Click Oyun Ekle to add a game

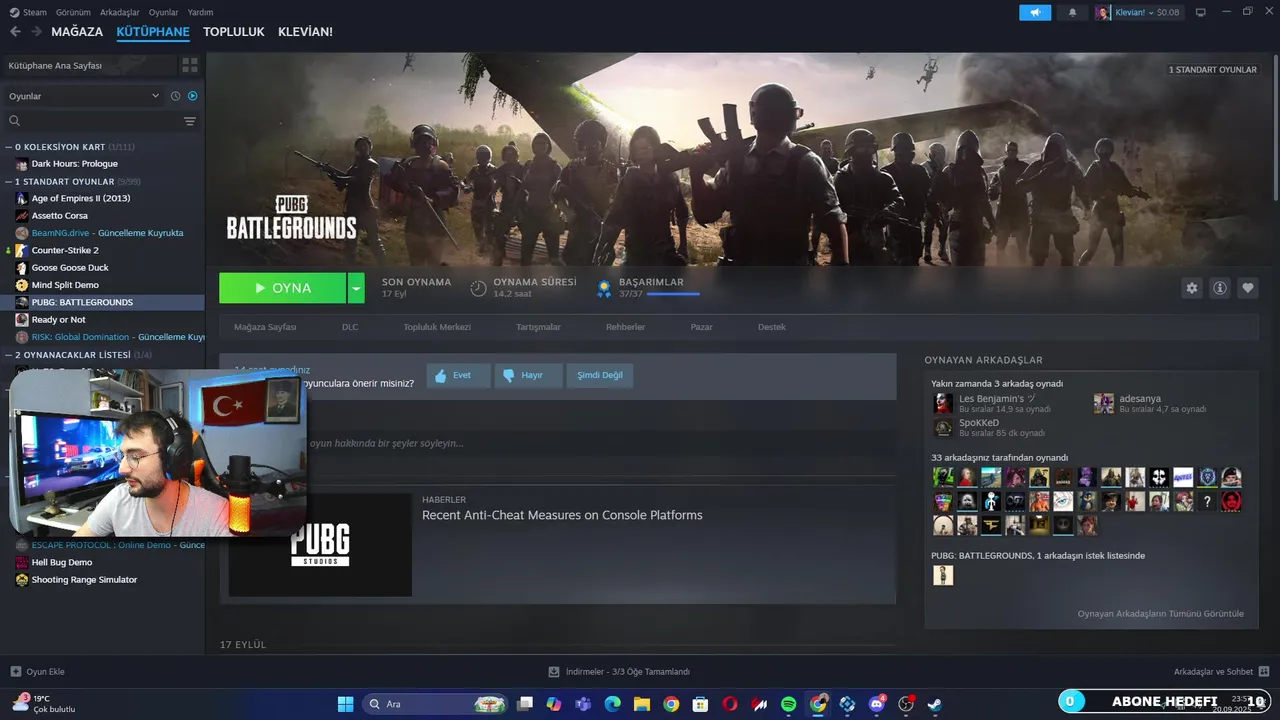pyautogui.click(x=37, y=672)
